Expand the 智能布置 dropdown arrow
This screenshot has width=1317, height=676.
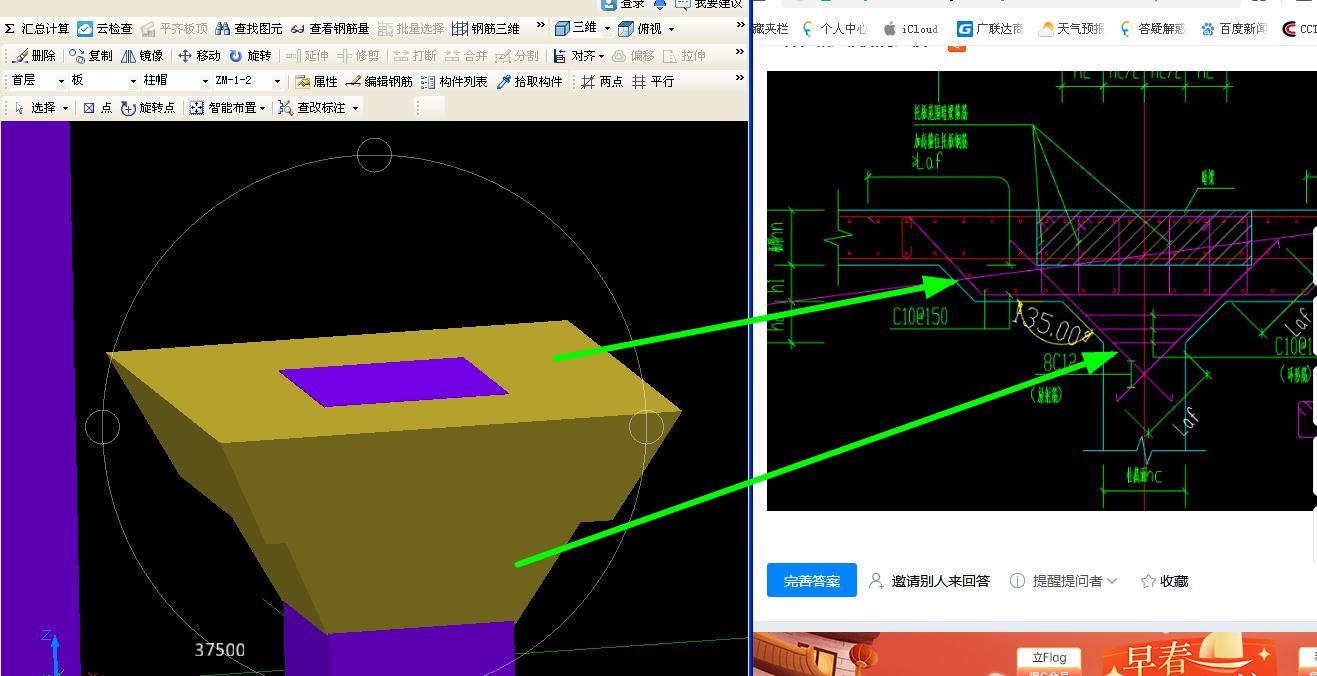(263, 108)
